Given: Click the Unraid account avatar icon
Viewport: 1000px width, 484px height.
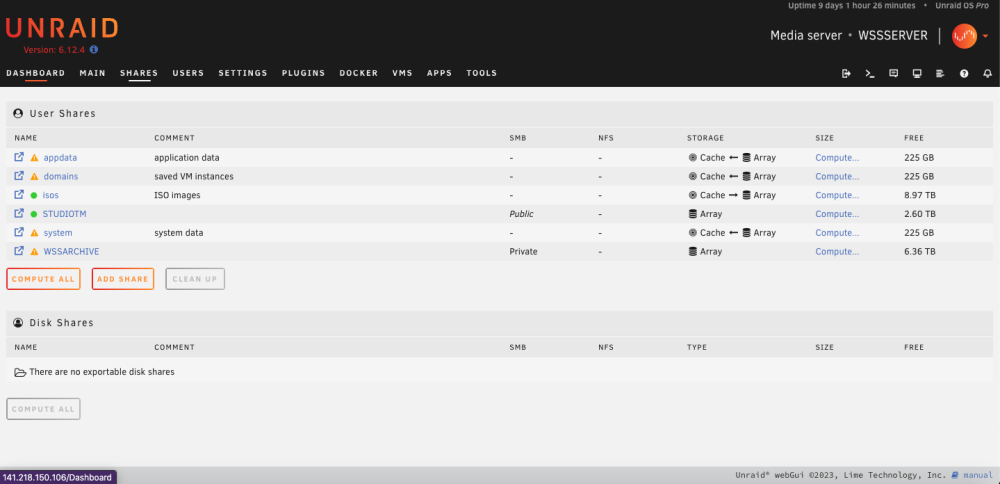Looking at the screenshot, I should 964,36.
